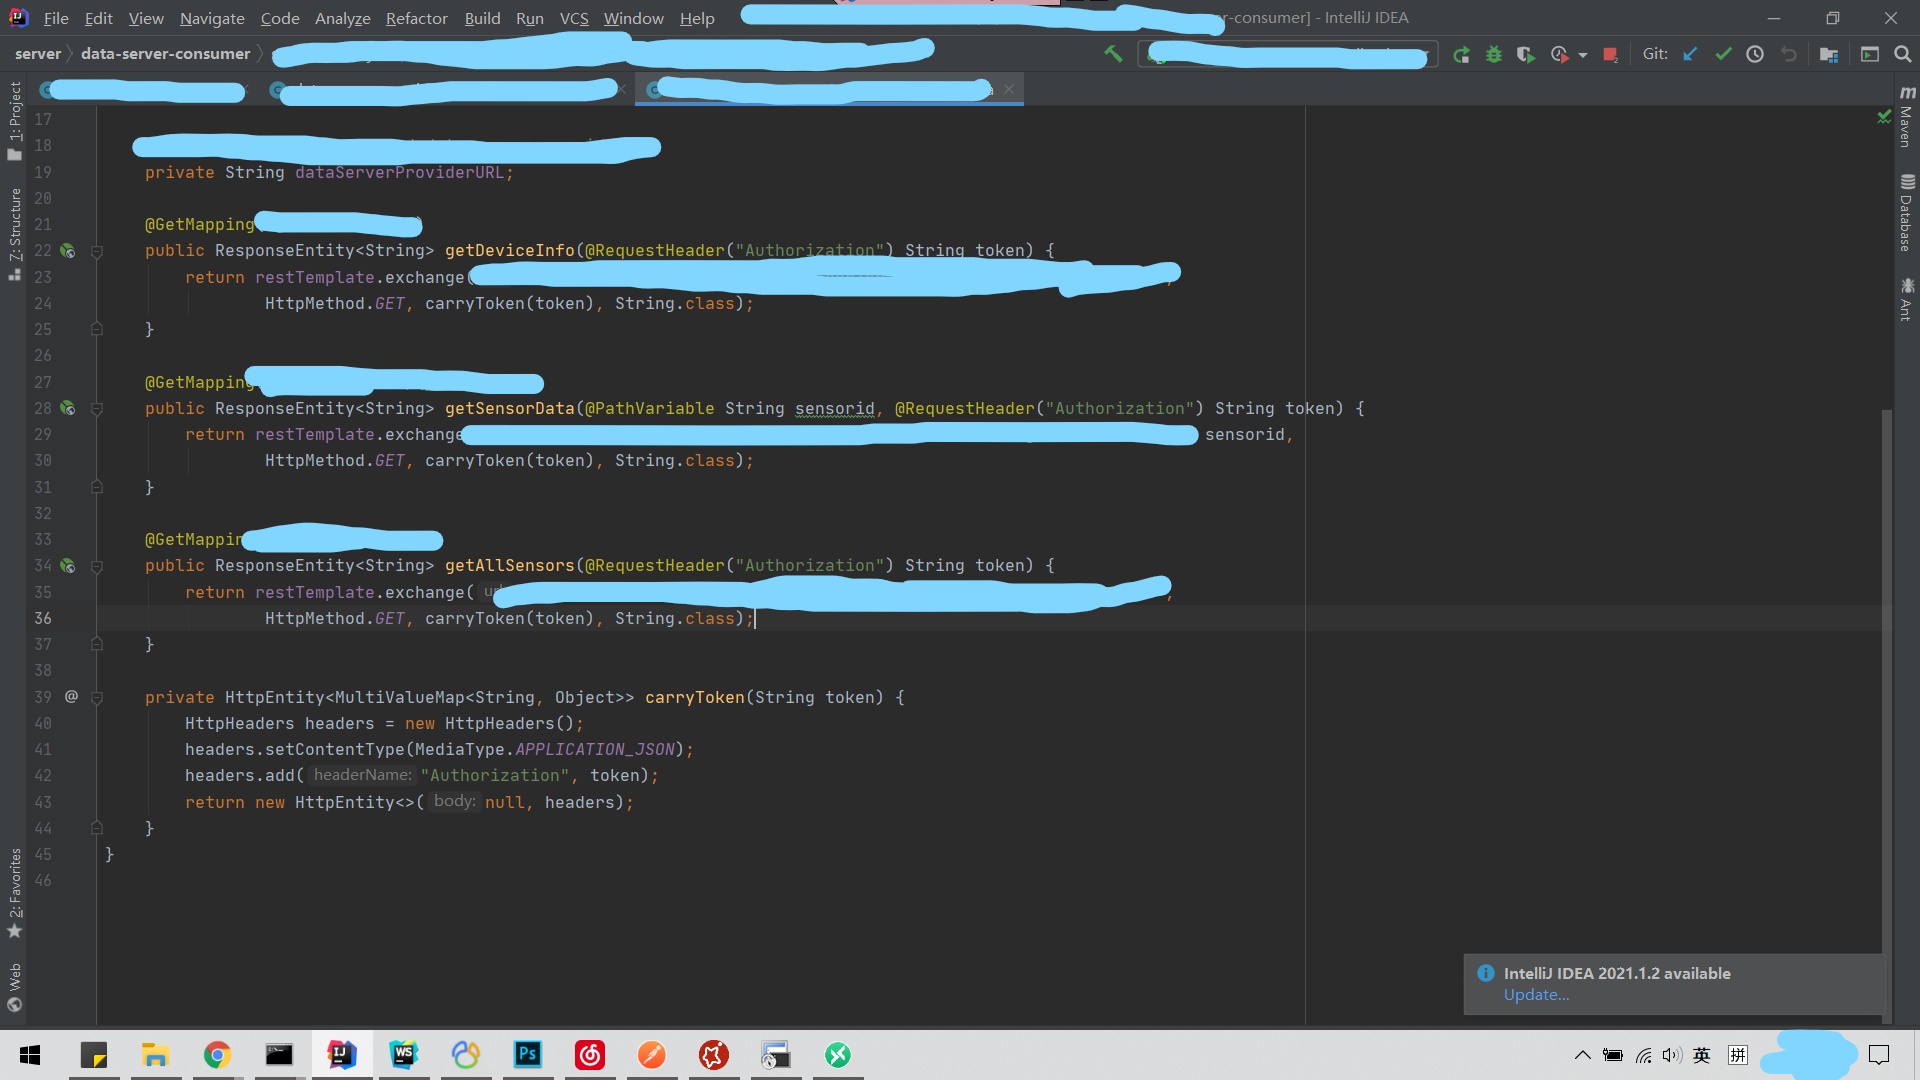Start debugging with the bug icon
1920x1080 pixels.
pos(1493,55)
